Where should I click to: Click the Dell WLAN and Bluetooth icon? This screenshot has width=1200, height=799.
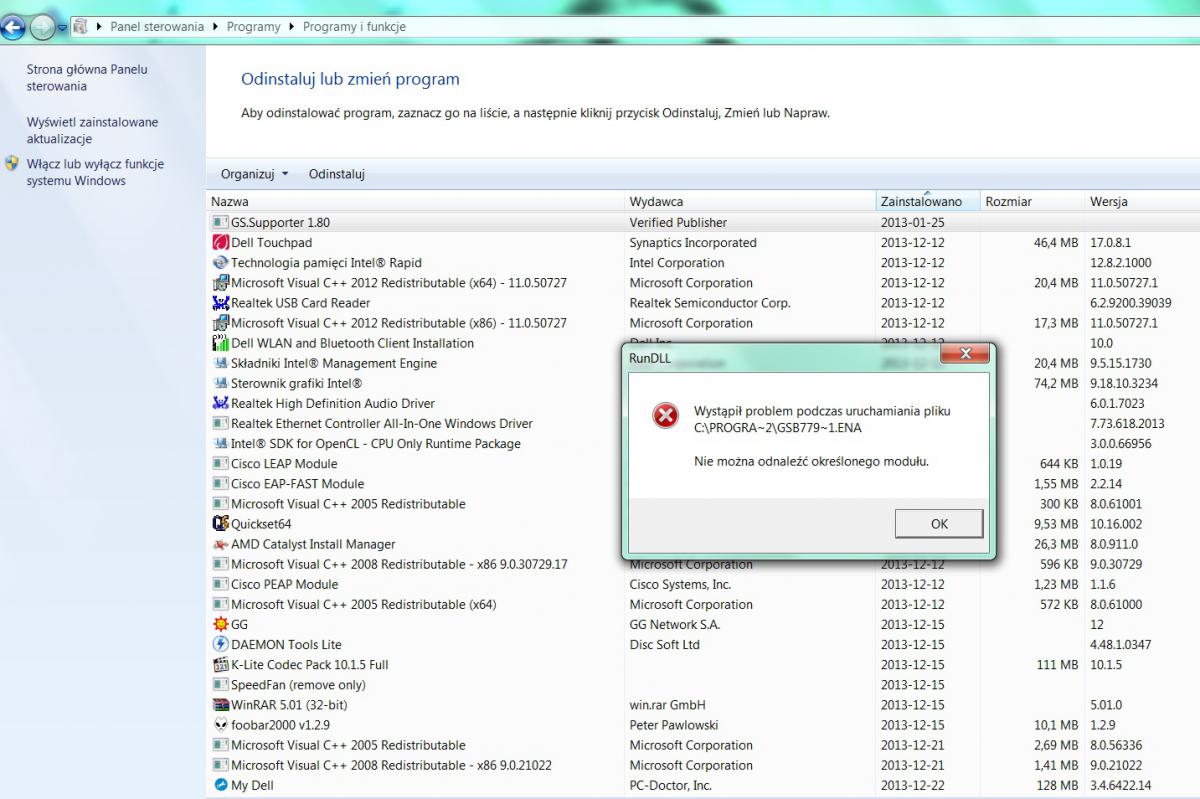point(221,342)
